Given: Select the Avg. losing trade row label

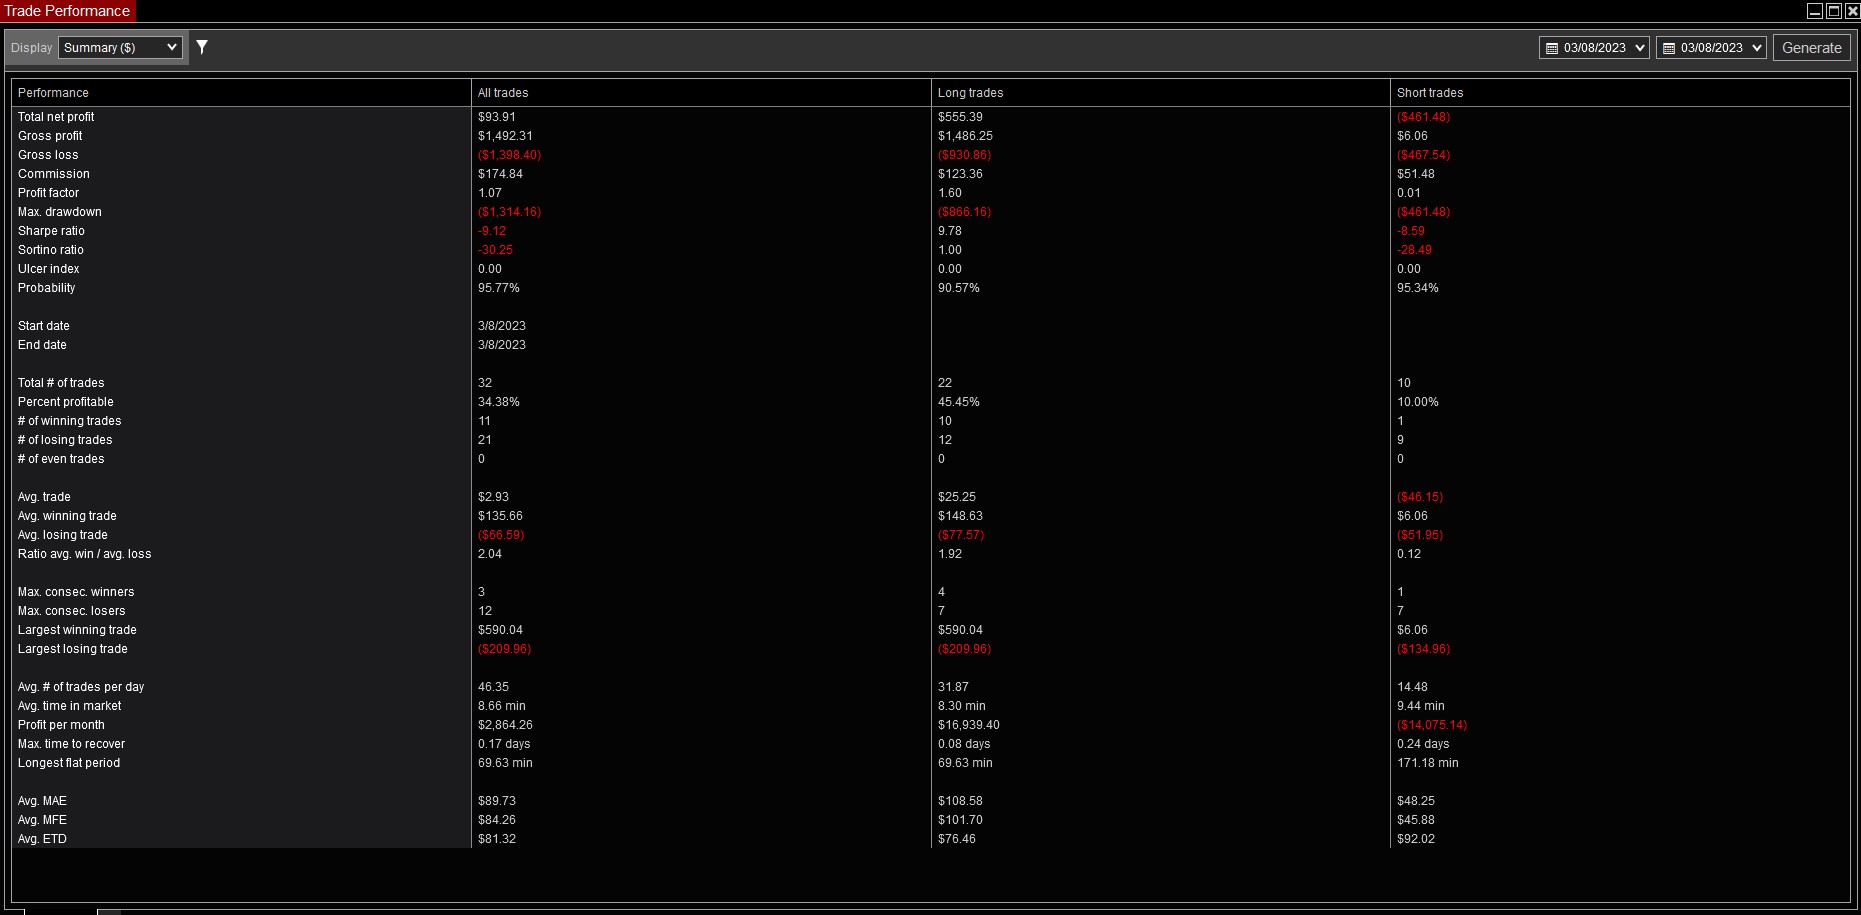Looking at the screenshot, I should pos(63,535).
